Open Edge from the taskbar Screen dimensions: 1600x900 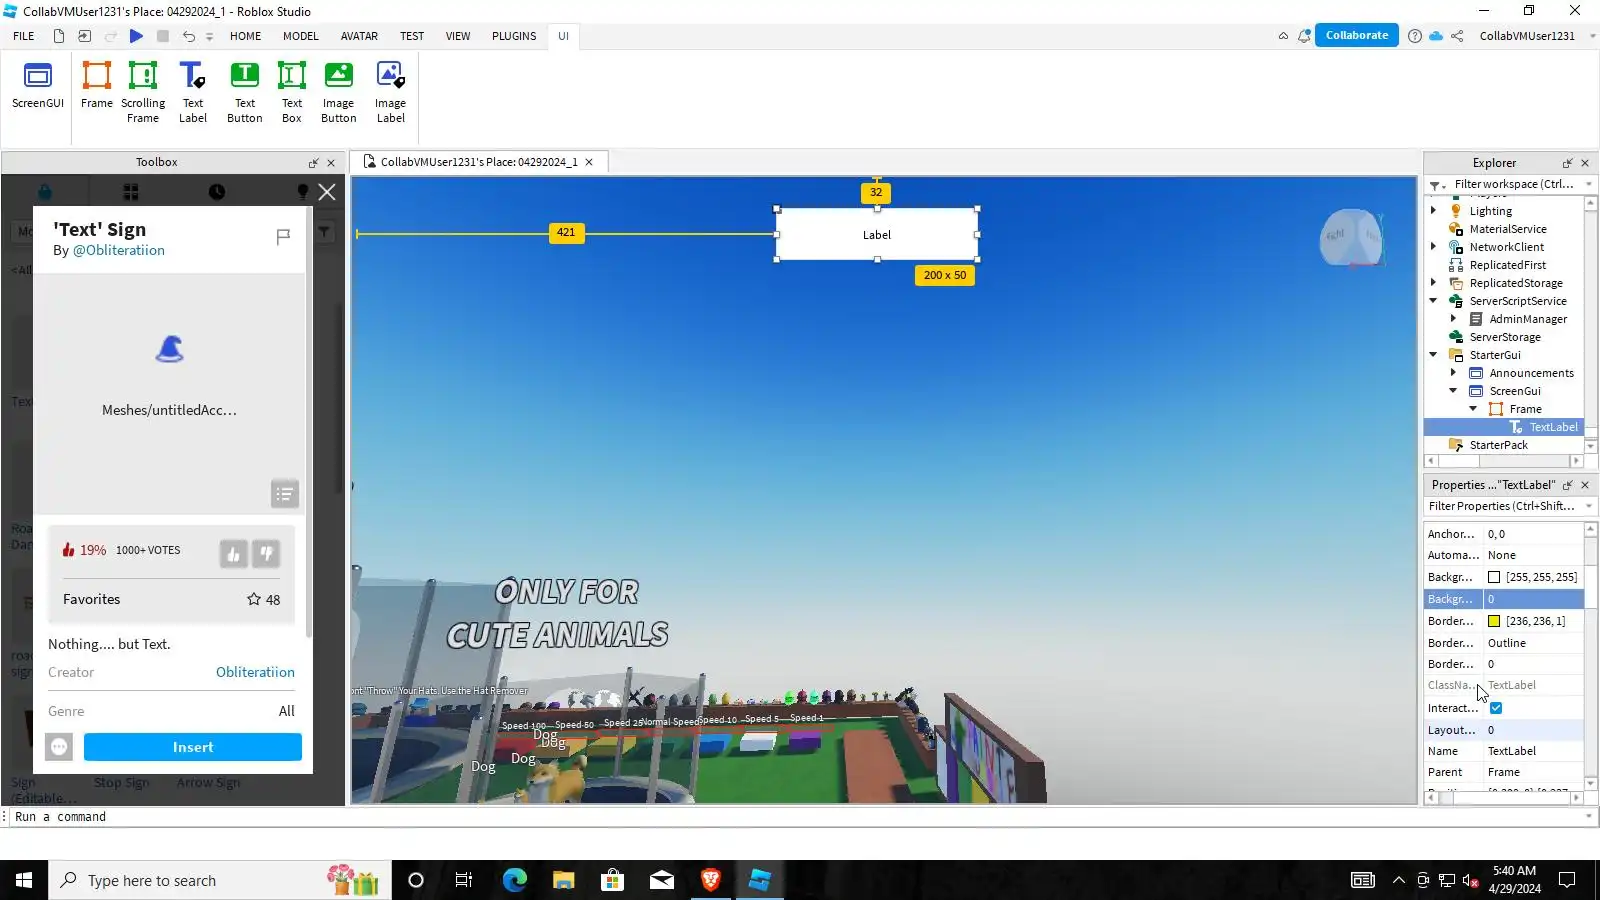515,880
